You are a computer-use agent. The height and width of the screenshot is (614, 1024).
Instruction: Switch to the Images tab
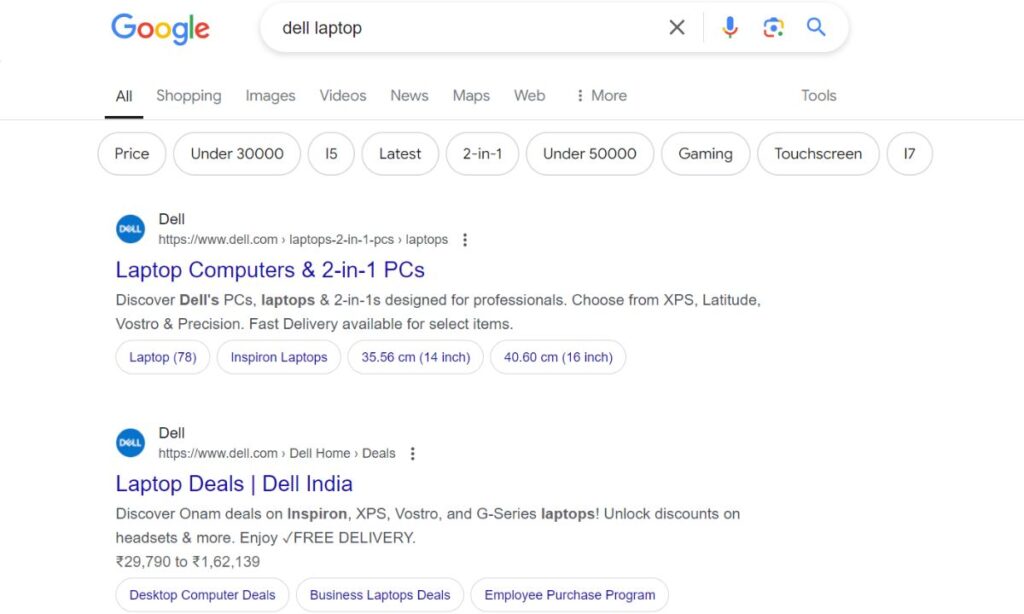click(x=270, y=96)
